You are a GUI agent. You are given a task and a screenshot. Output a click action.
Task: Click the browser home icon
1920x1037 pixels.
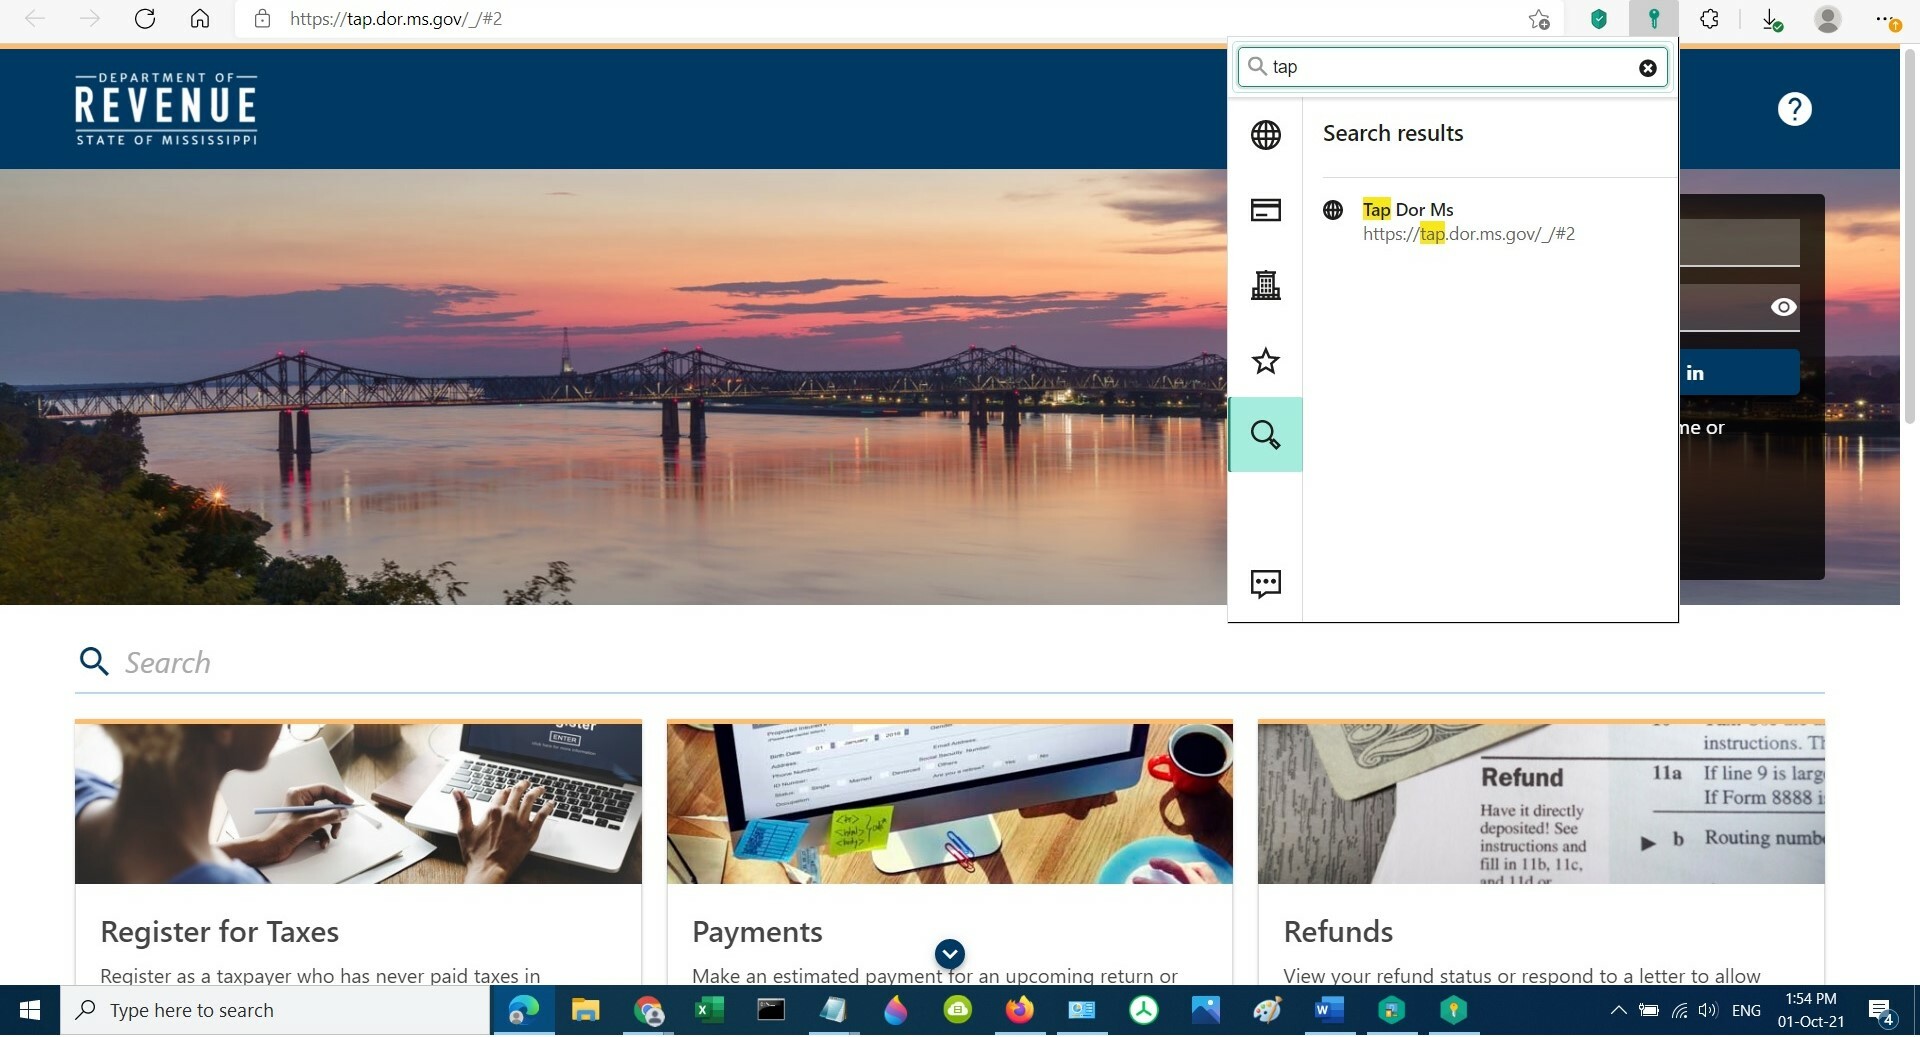pos(200,19)
